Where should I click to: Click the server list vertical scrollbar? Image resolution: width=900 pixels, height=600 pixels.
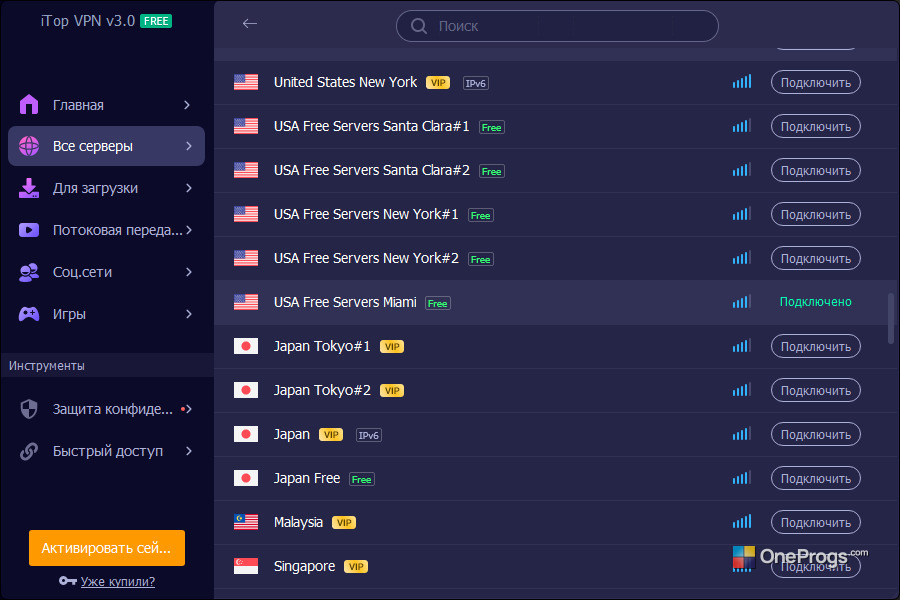[891, 319]
